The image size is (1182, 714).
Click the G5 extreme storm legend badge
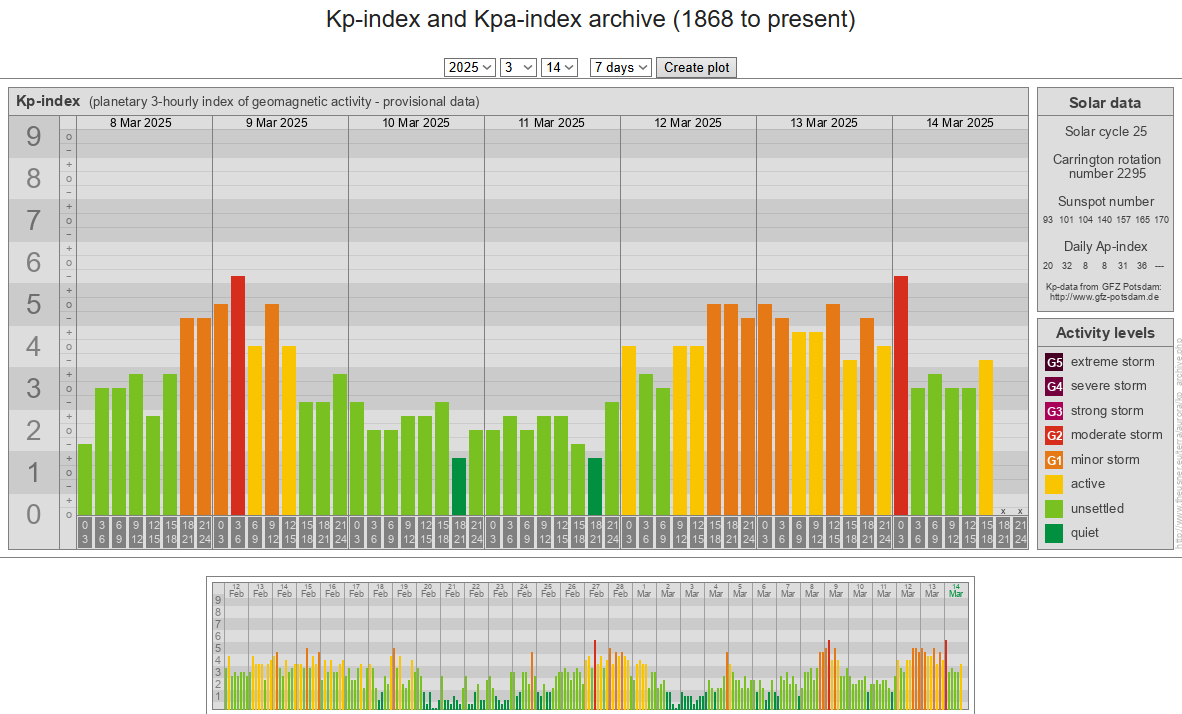click(x=1054, y=362)
